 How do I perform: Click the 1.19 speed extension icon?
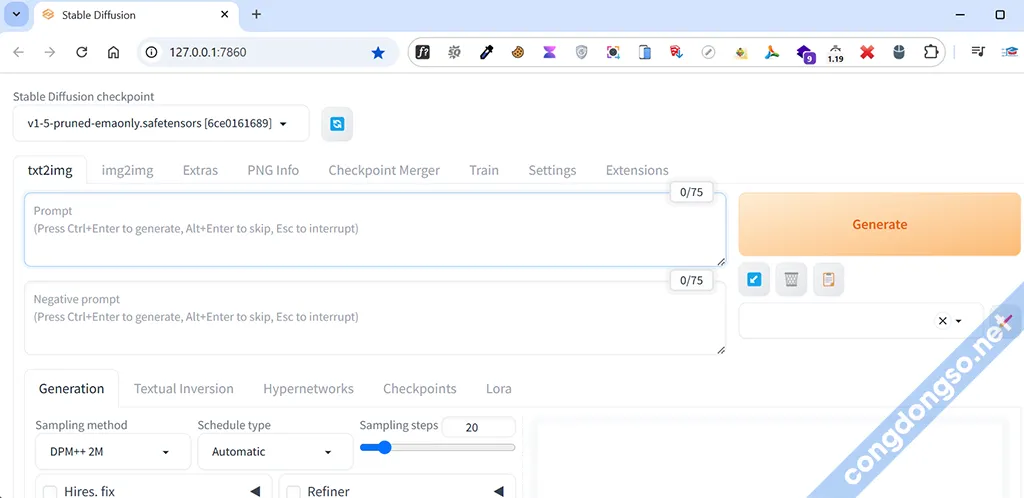pos(835,53)
